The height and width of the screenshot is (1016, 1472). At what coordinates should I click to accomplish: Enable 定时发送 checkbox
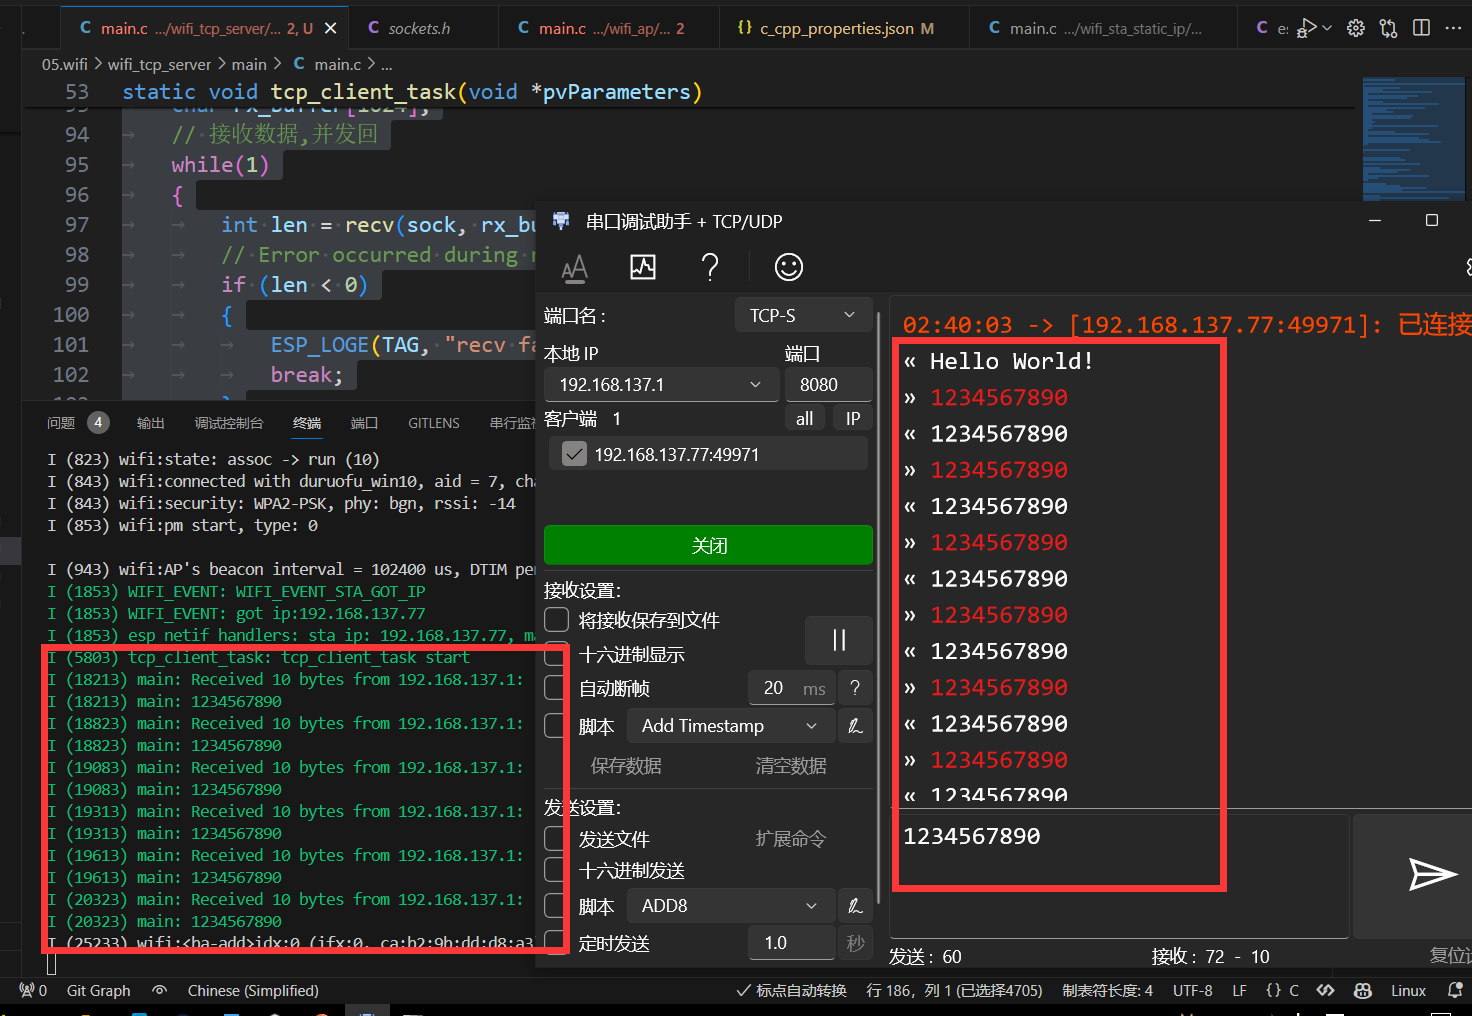click(556, 942)
